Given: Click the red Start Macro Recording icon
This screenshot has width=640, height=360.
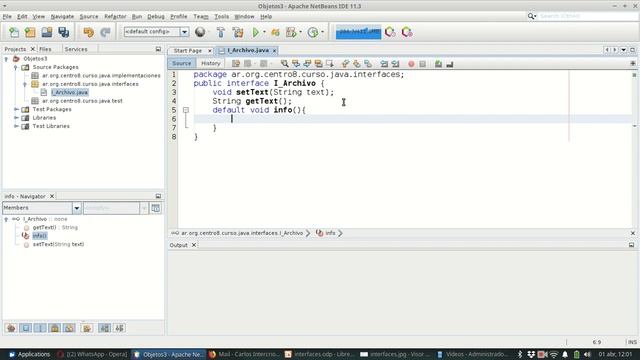Looking at the screenshot, I should pos(411,64).
